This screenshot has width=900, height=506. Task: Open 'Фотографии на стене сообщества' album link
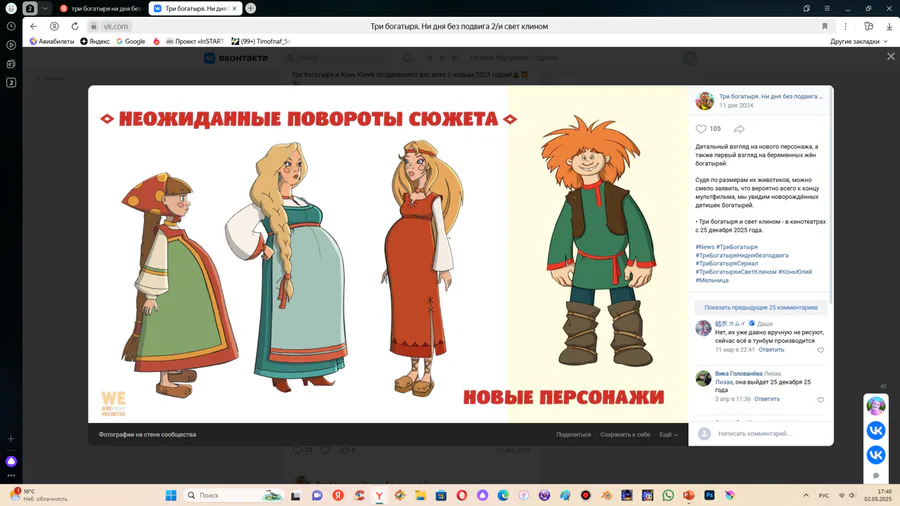click(x=148, y=435)
